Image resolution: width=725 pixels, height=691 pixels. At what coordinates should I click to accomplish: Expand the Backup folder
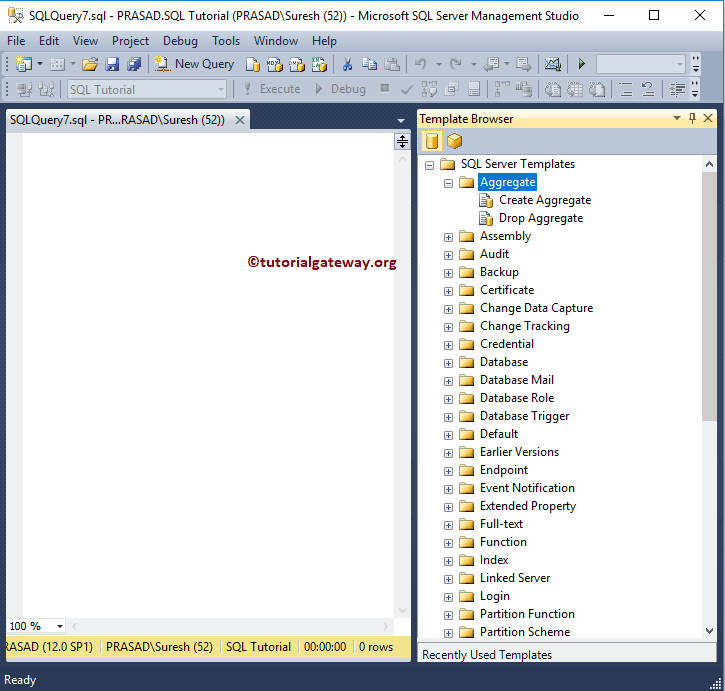(x=448, y=273)
